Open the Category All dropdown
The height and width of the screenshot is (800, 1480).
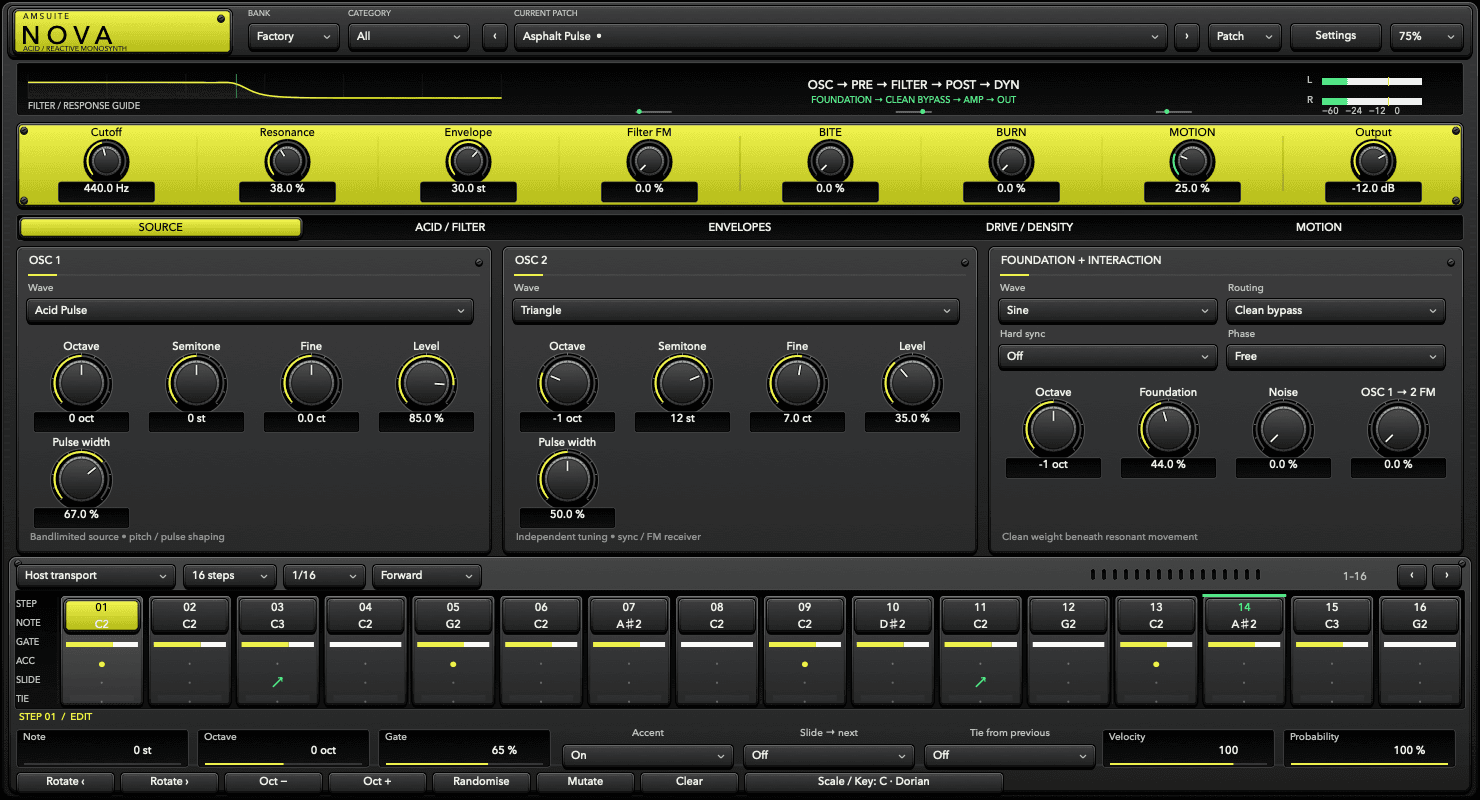tap(408, 36)
